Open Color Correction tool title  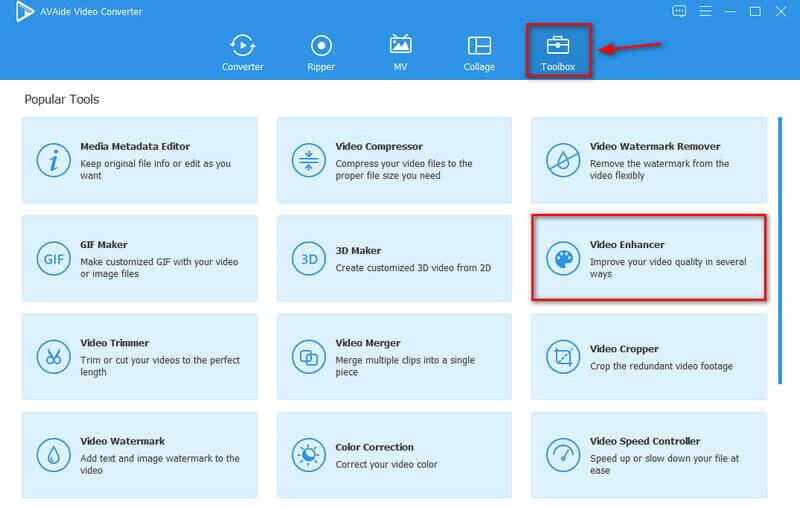point(374,447)
